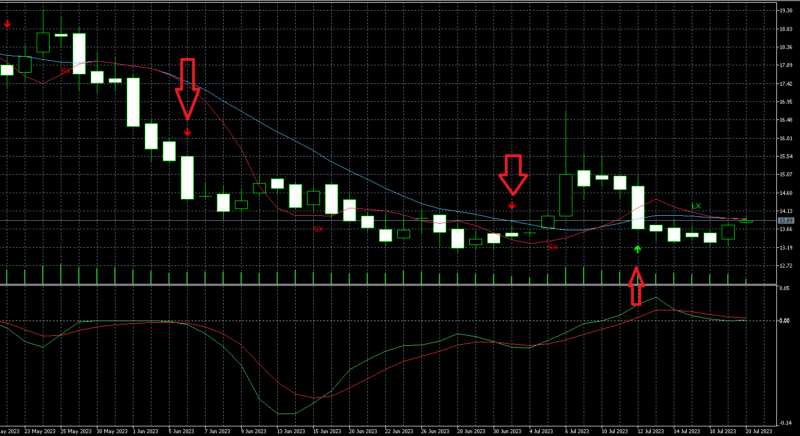800x436 pixels.
Task: Click the green LX signal label
Action: (x=695, y=205)
